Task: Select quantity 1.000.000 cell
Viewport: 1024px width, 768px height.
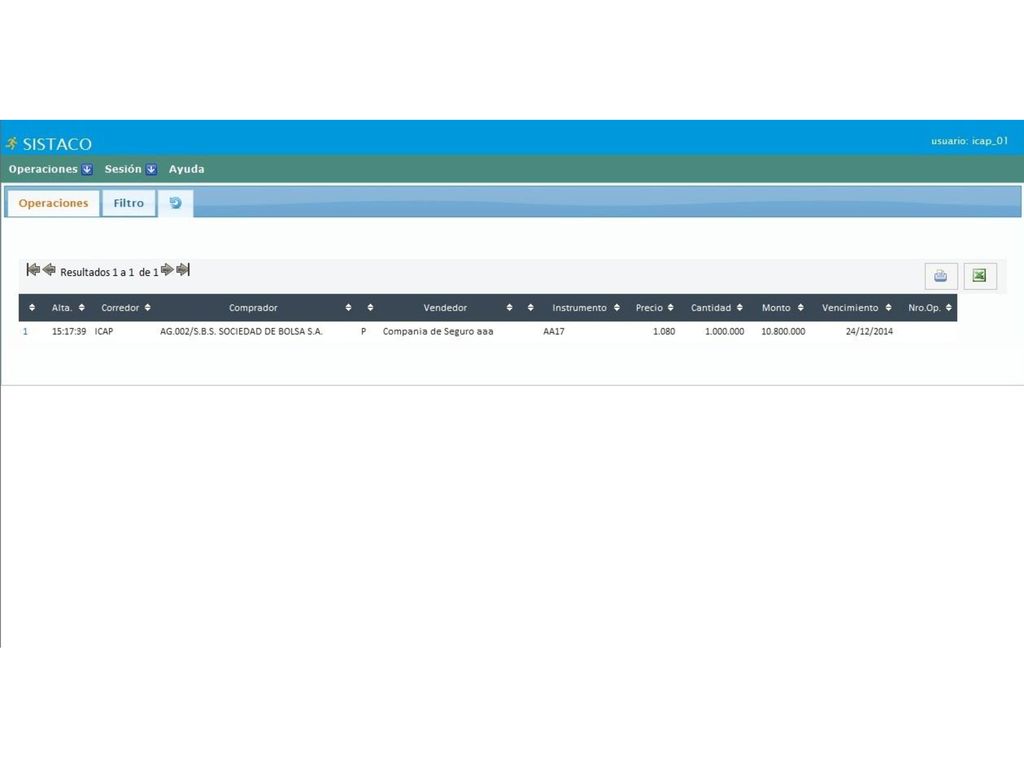Action: tap(724, 331)
